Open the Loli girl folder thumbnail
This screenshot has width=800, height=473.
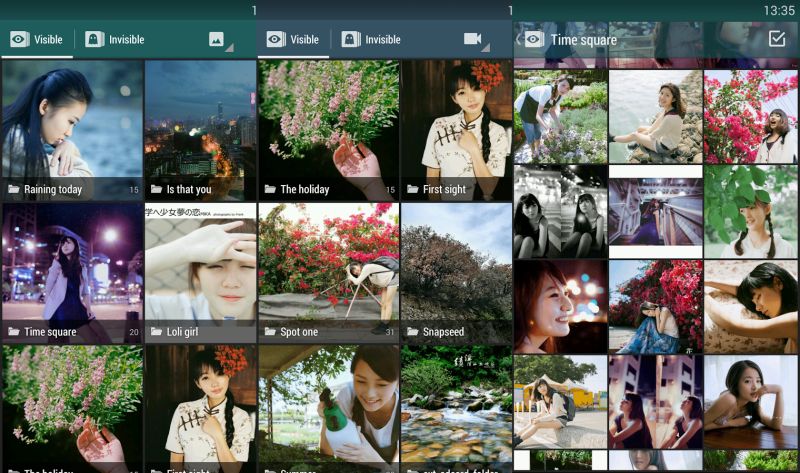[201, 273]
